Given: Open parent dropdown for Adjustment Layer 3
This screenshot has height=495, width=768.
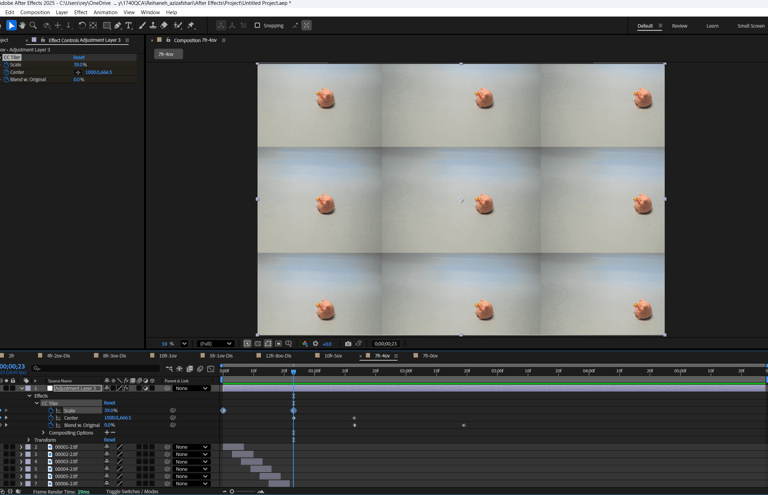Looking at the screenshot, I should click(192, 388).
